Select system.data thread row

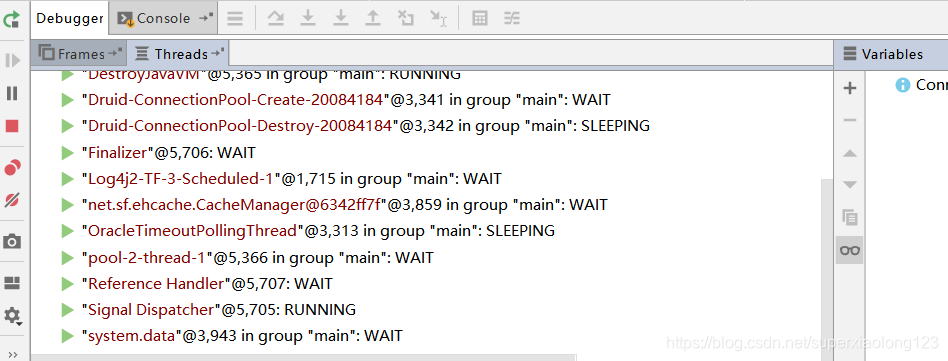242,336
